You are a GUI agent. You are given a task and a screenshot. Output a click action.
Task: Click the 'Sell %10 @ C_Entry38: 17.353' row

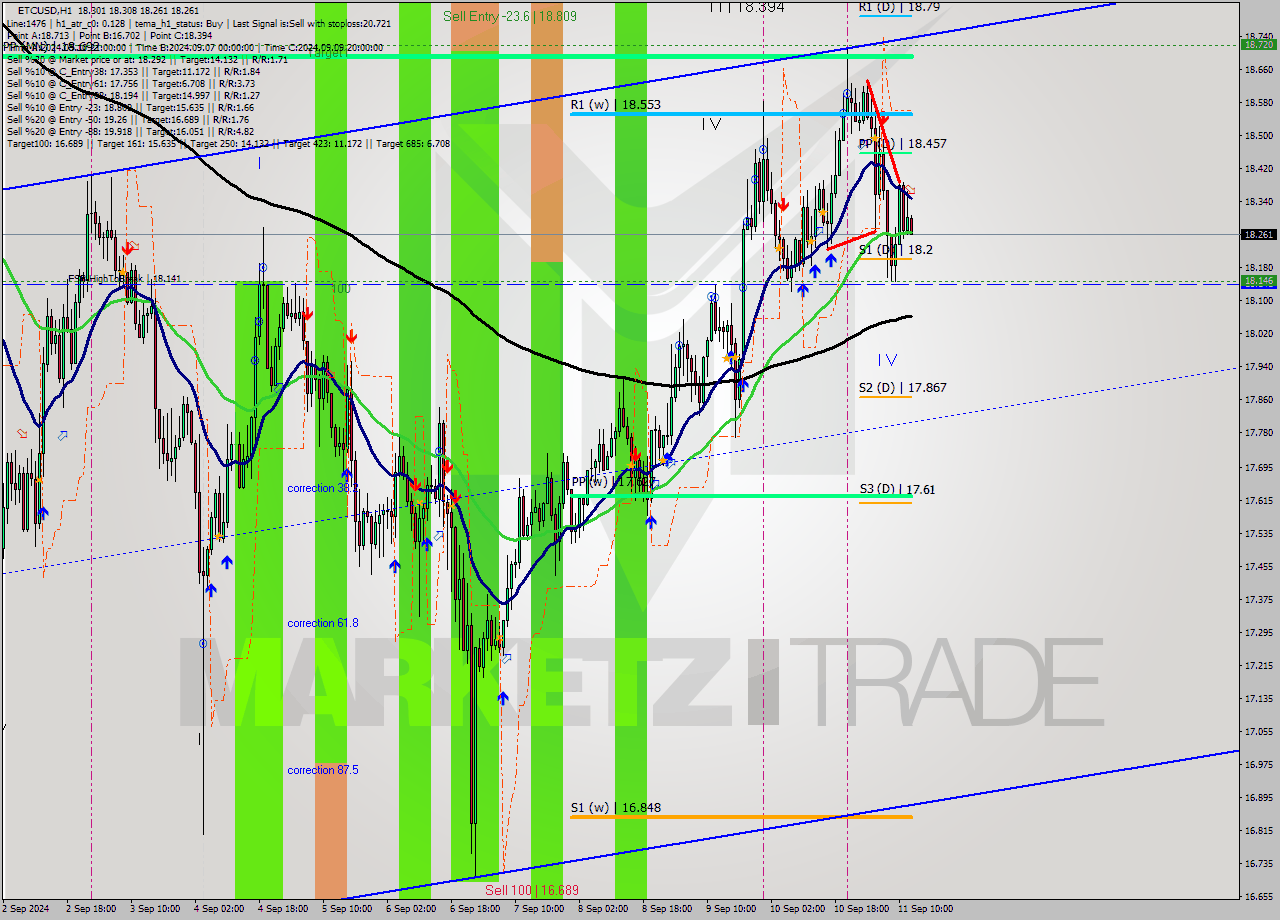(x=133, y=71)
